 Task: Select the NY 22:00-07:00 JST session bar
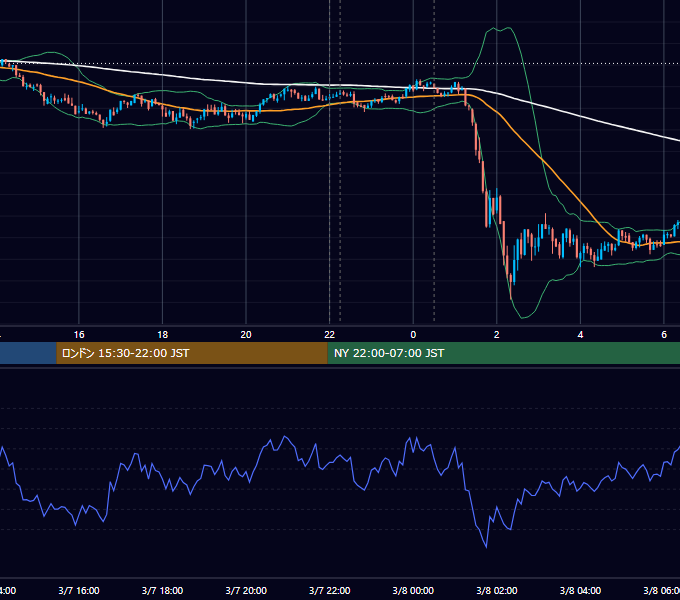pos(503,353)
